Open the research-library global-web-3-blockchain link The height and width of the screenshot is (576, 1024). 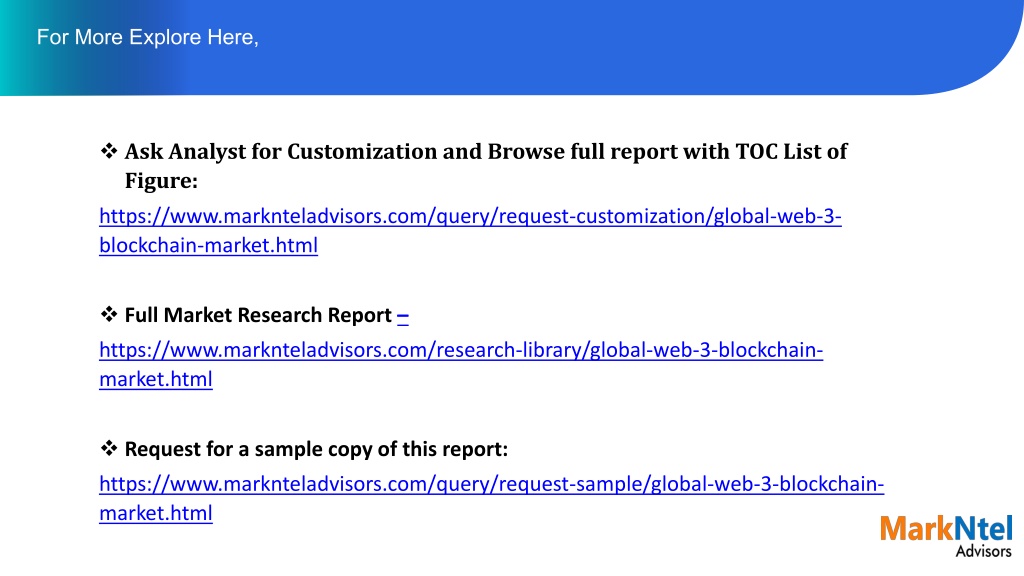pyautogui.click(x=461, y=351)
